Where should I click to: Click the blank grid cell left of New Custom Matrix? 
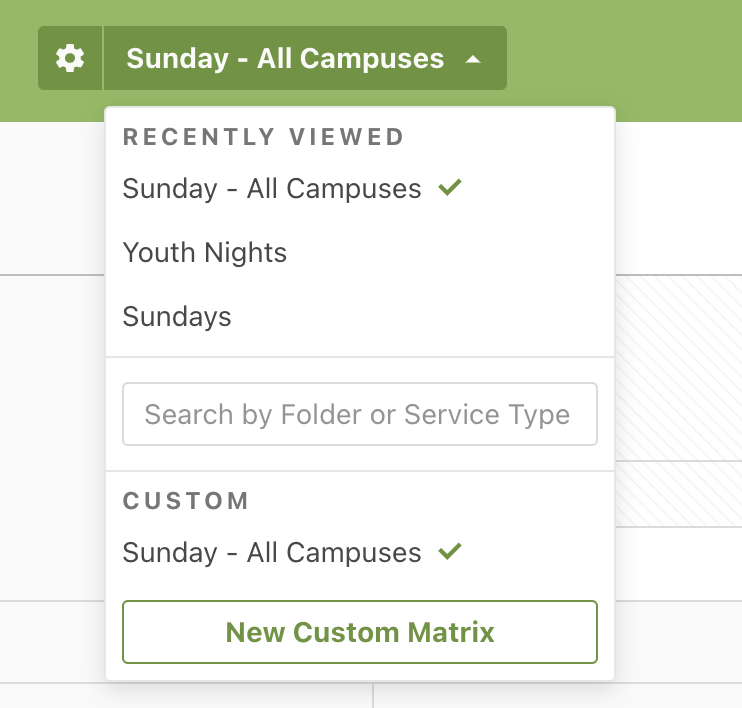[50, 640]
